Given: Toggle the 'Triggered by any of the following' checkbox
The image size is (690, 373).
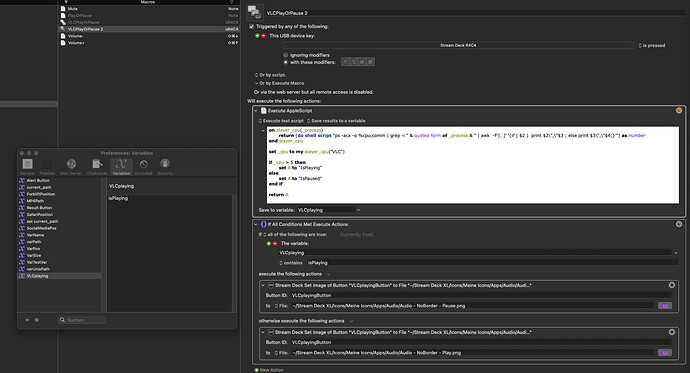Looking at the screenshot, I should (x=252, y=26).
